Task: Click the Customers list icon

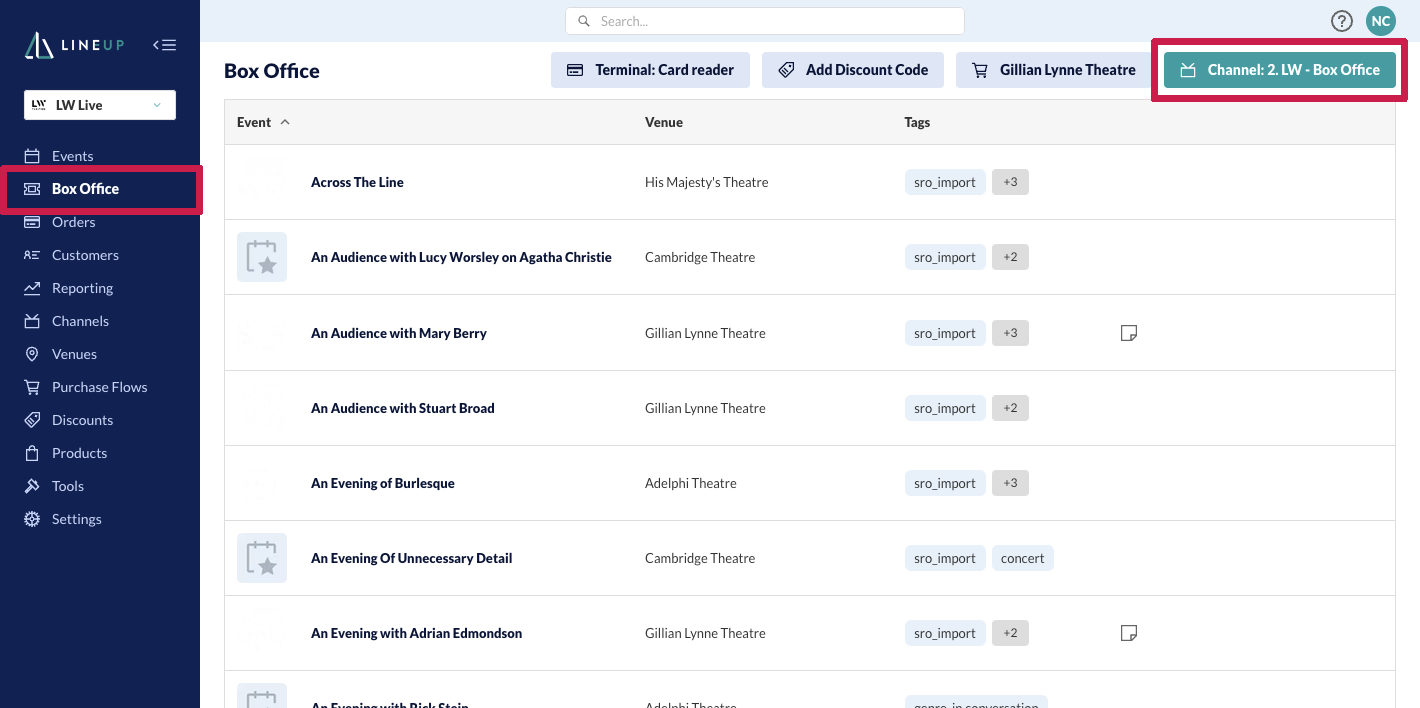Action: point(32,255)
